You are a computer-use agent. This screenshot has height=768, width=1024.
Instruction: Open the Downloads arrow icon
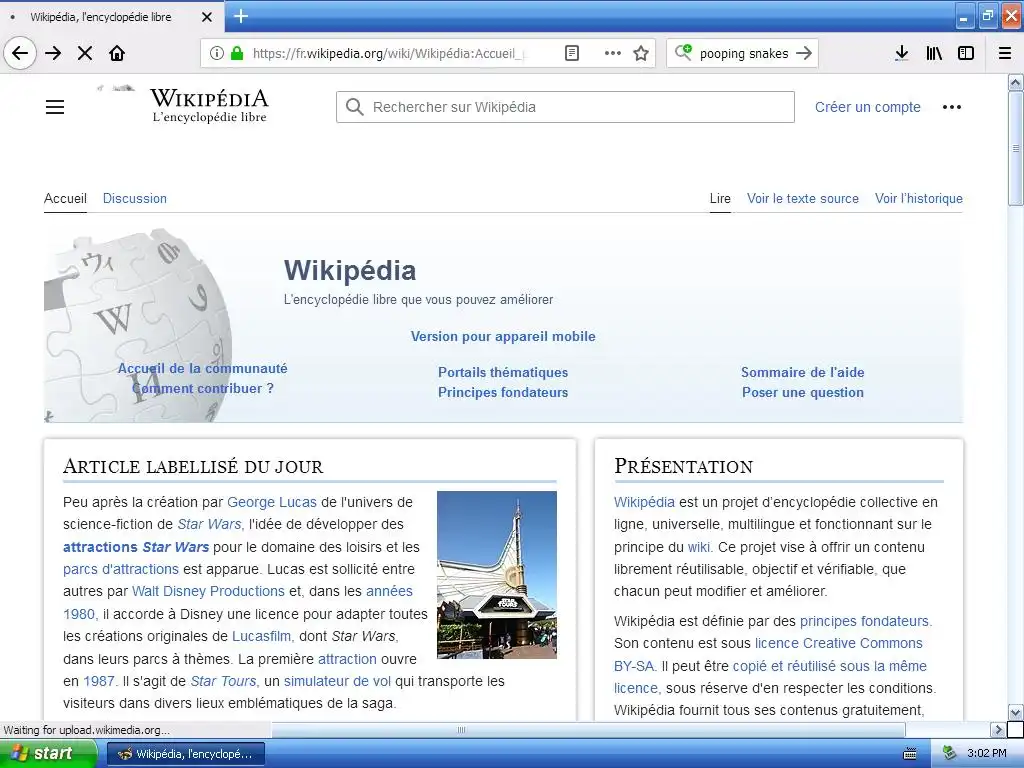[902, 53]
